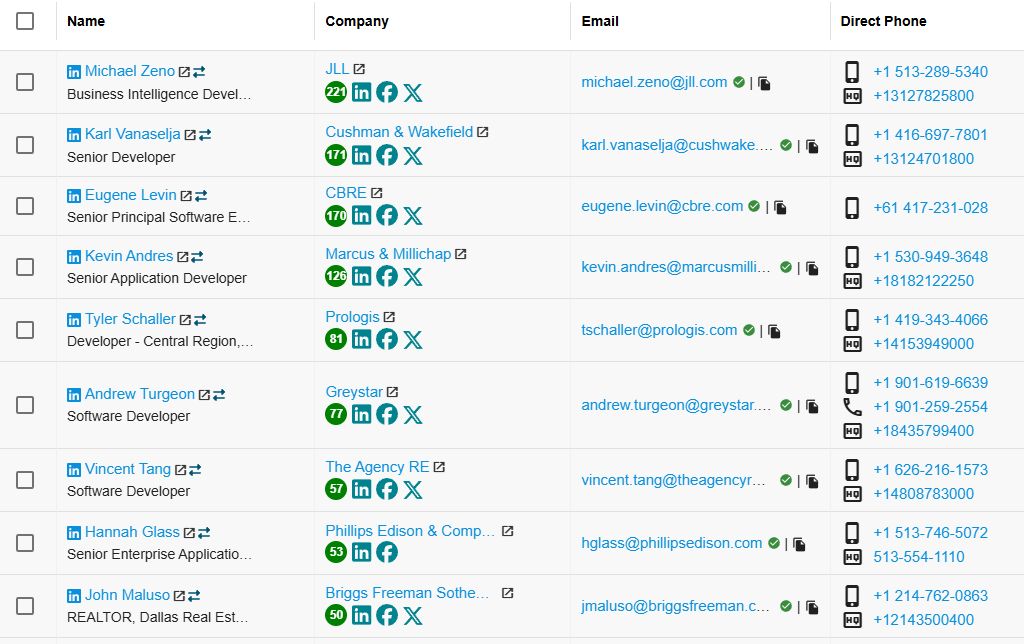Screen dimensions: 1024x644
Task: Open Prologis company LinkedIn icon
Action: click(x=362, y=340)
